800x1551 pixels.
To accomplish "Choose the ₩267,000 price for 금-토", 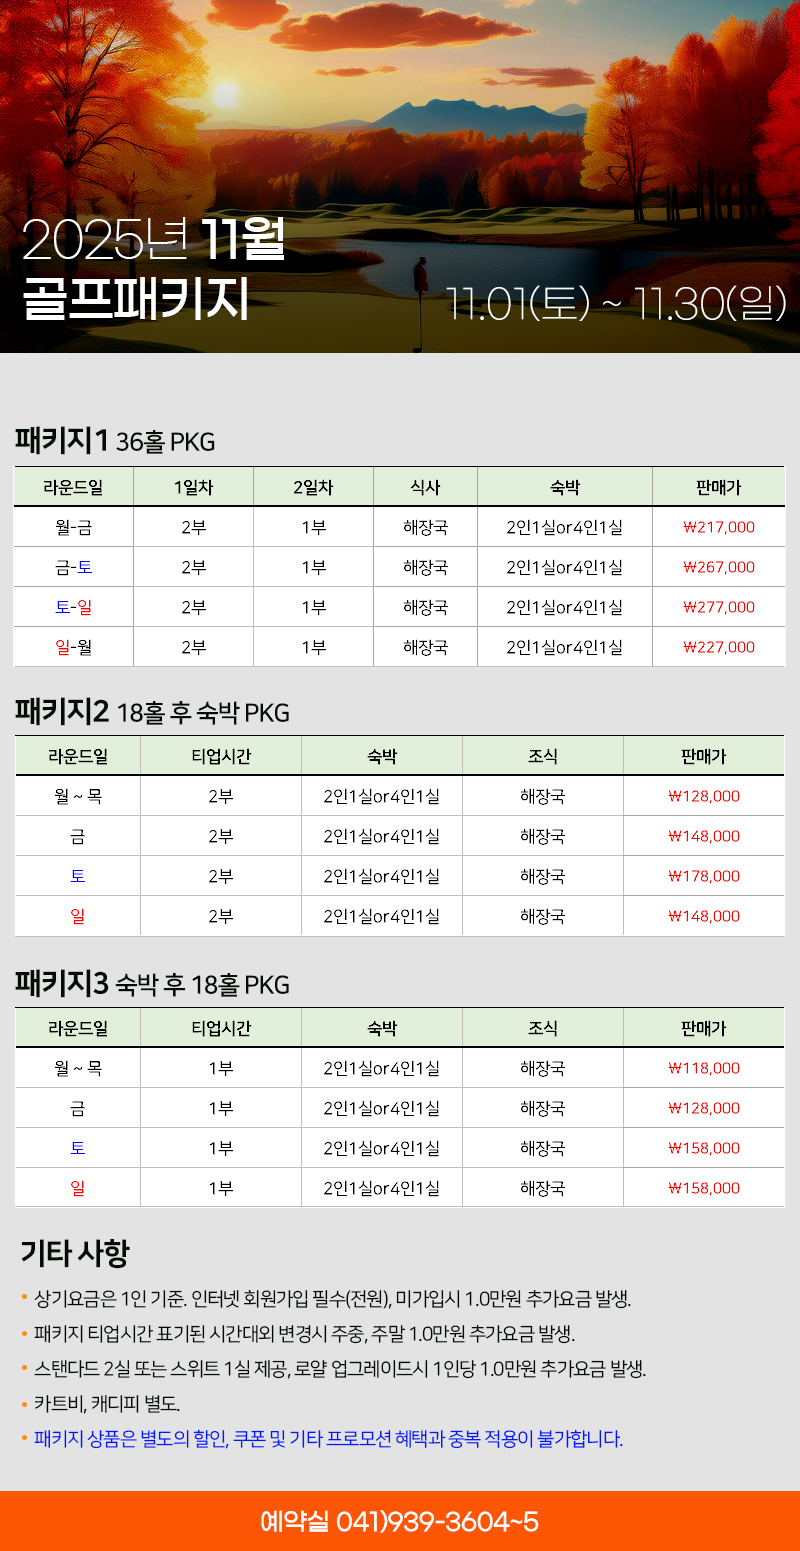I will [718, 567].
